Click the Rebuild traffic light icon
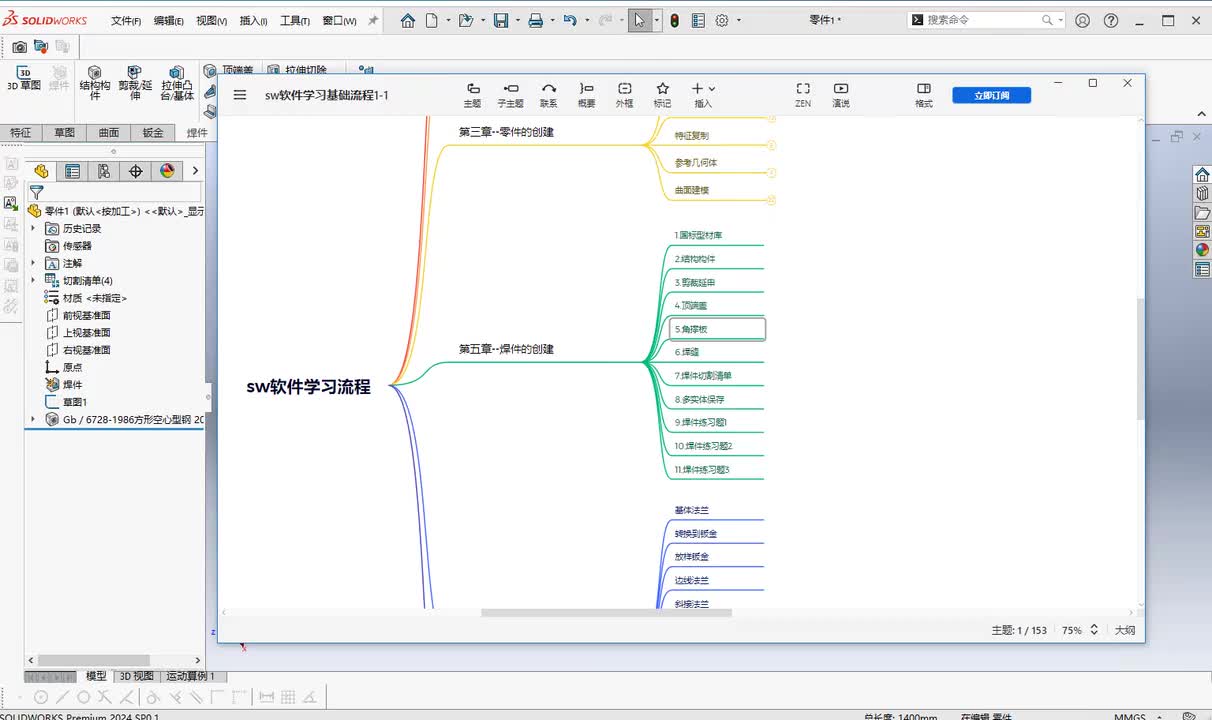1212x720 pixels. [x=675, y=20]
